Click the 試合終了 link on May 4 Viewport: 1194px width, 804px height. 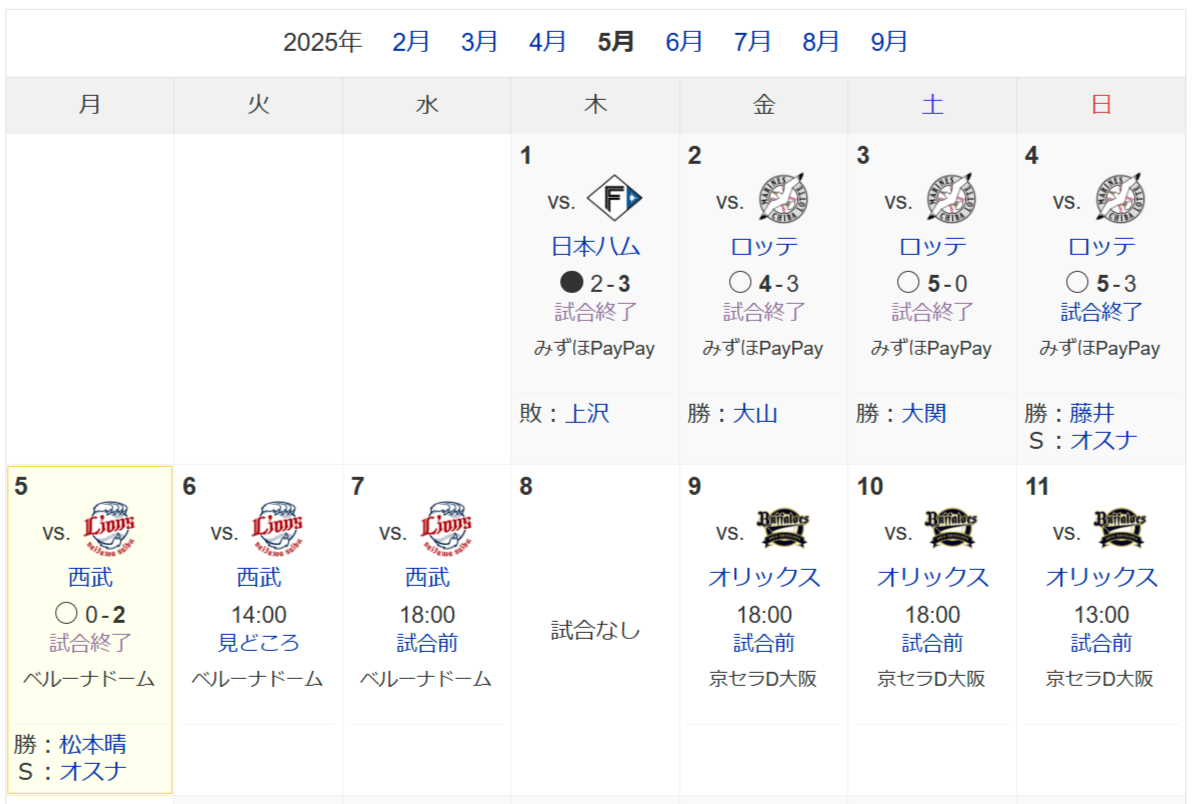[x=1101, y=311]
